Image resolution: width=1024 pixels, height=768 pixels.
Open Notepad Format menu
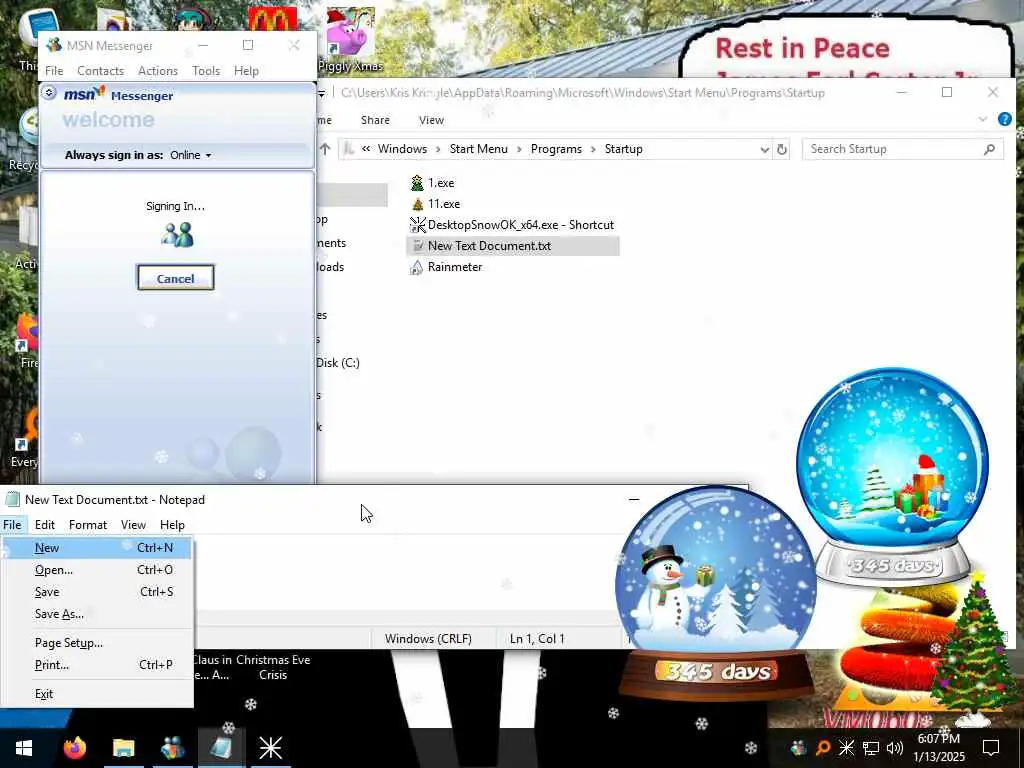88,525
